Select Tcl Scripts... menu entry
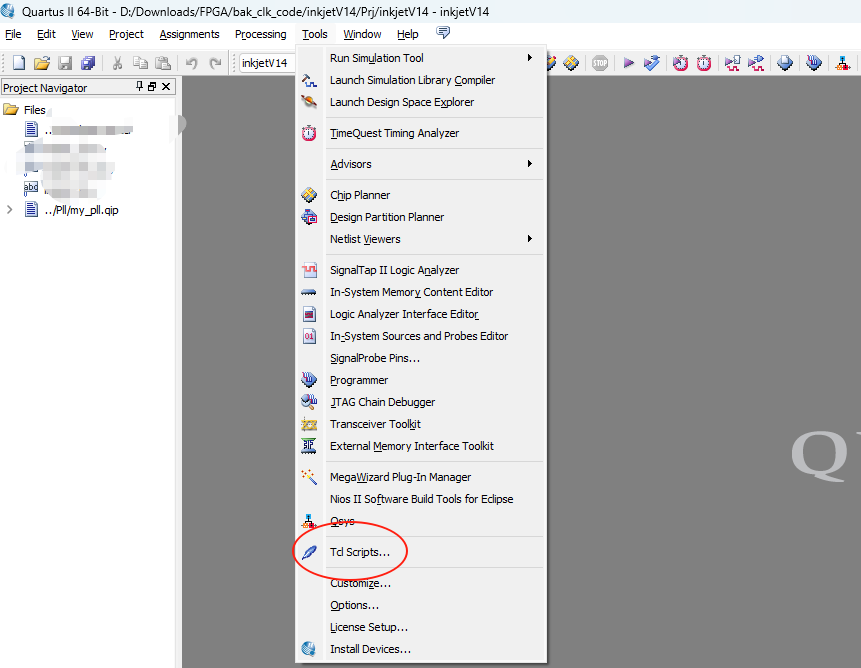Screen dimensions: 861x668 [x=421, y=552]
